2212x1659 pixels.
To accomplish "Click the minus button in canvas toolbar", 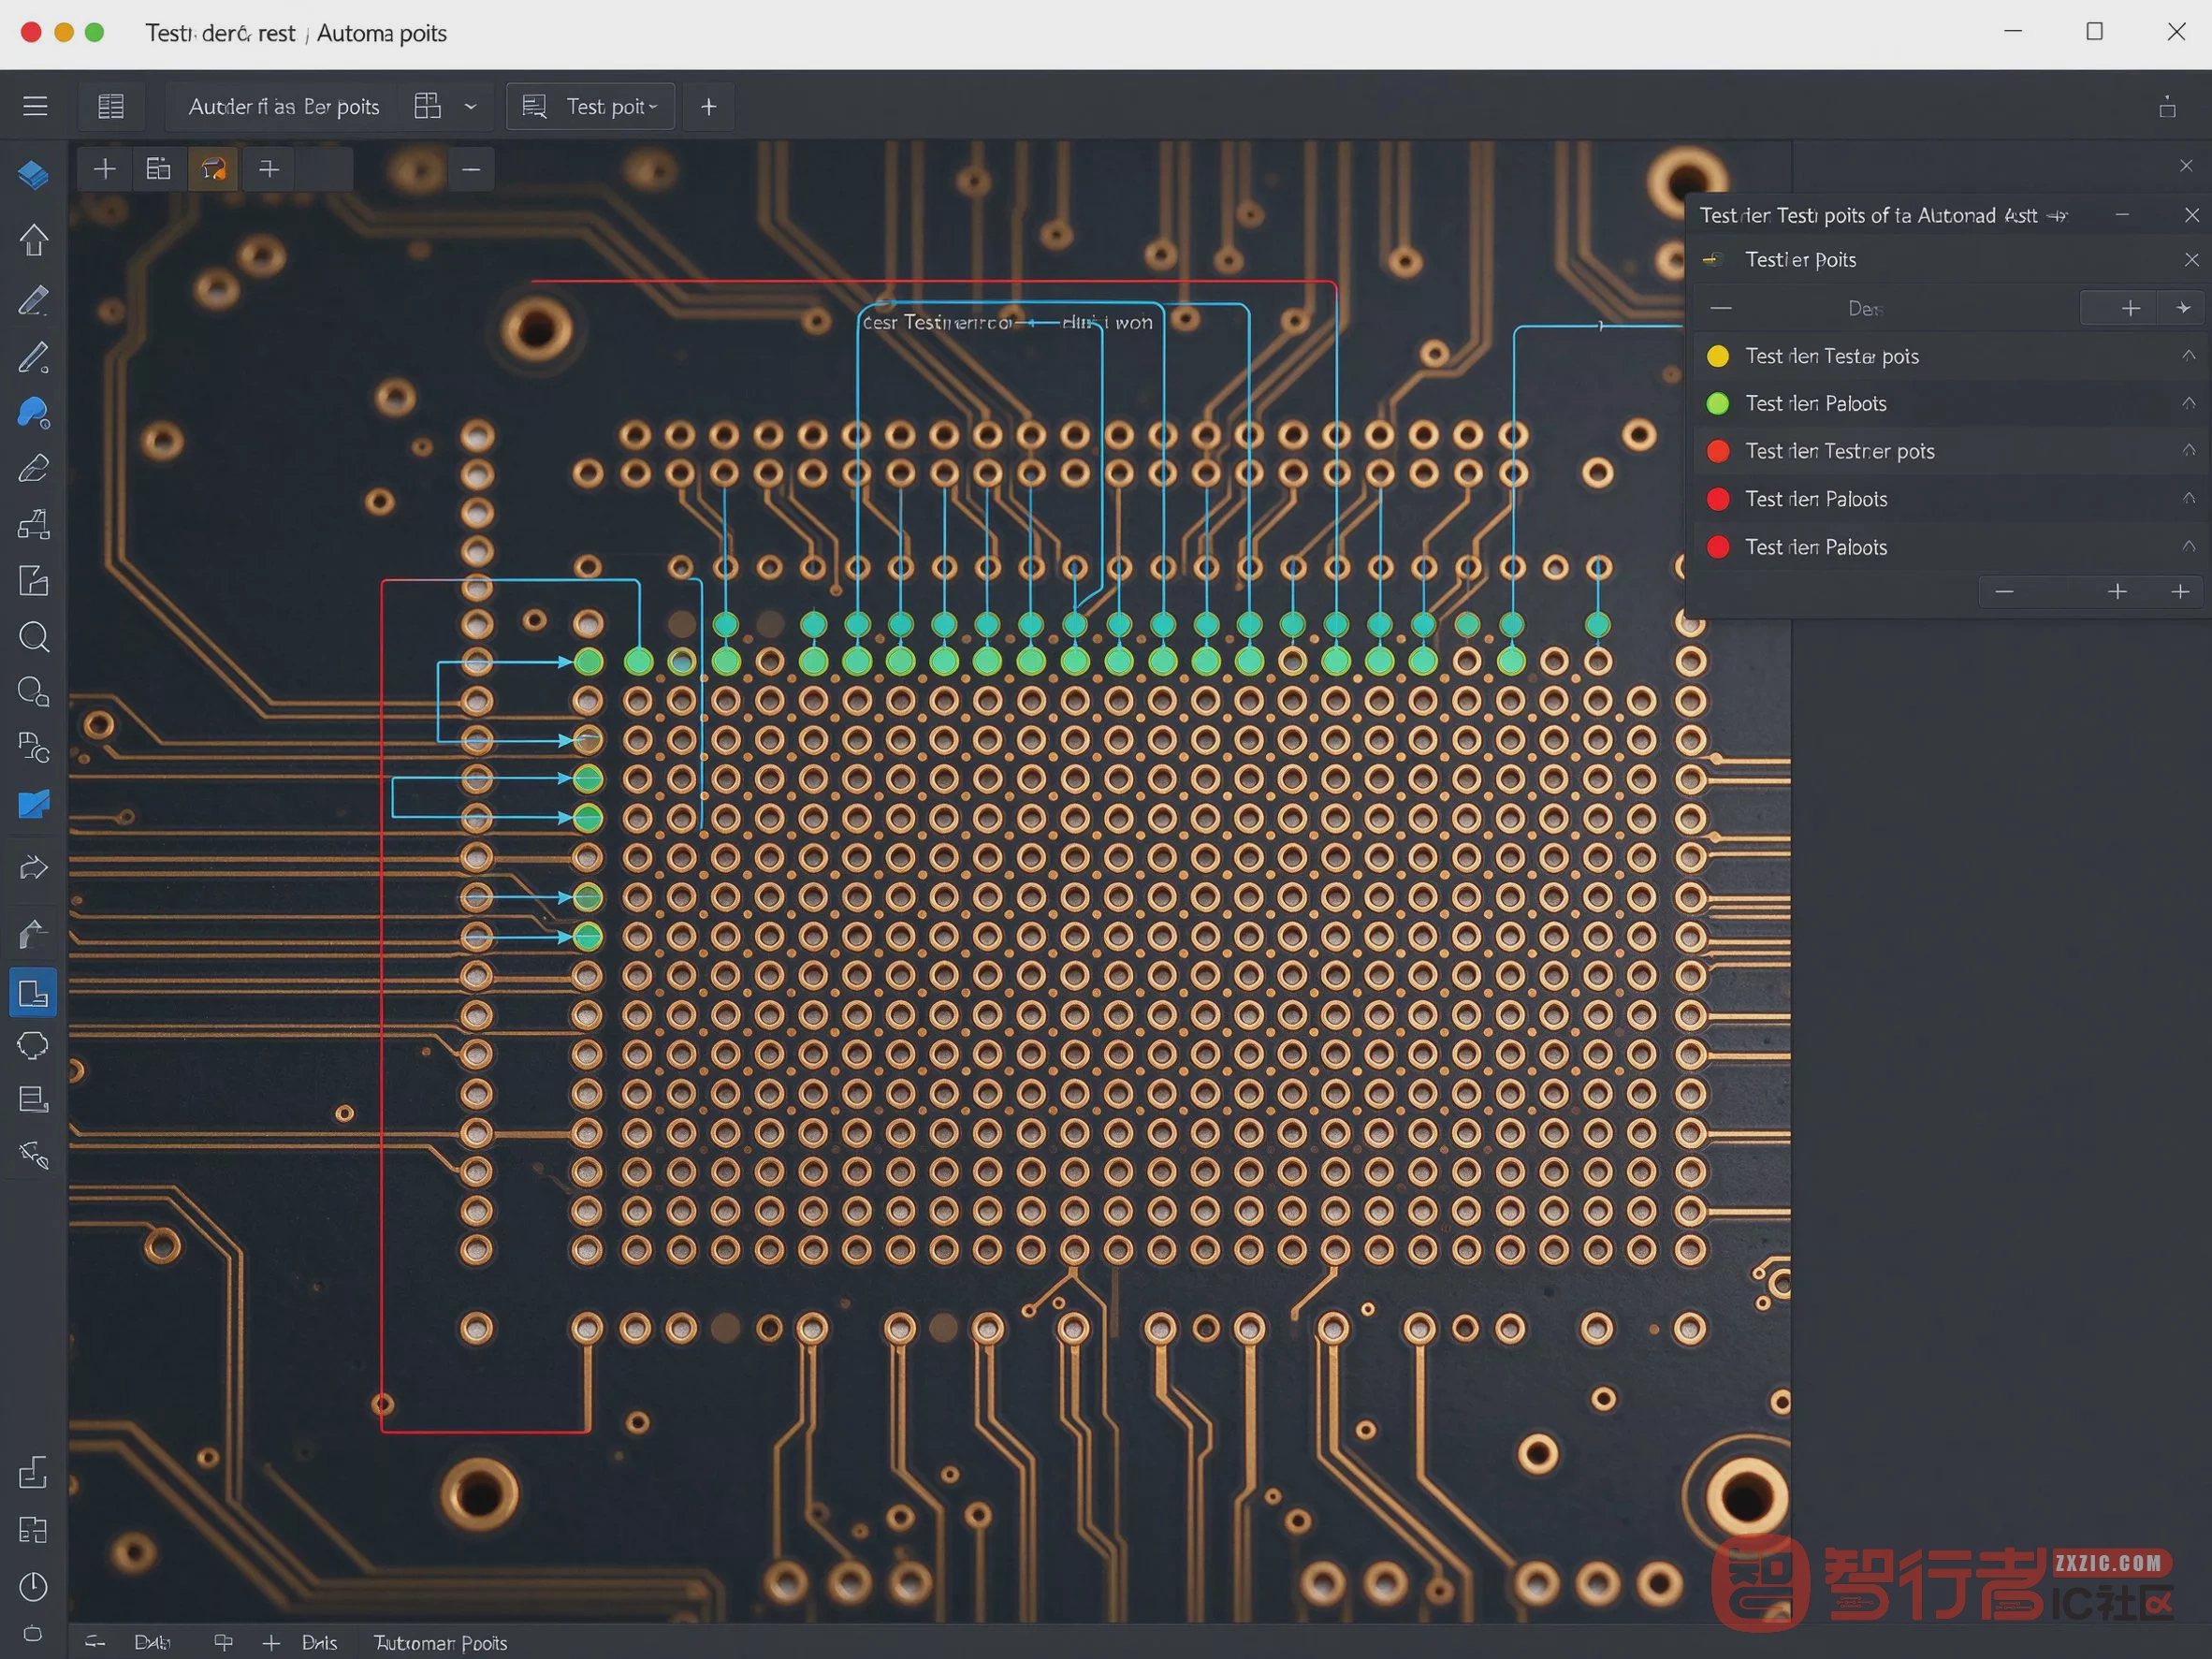I will (x=471, y=169).
